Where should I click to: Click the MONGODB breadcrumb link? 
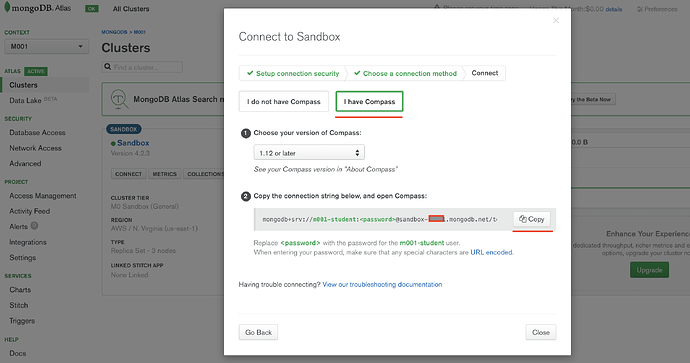[x=114, y=32]
